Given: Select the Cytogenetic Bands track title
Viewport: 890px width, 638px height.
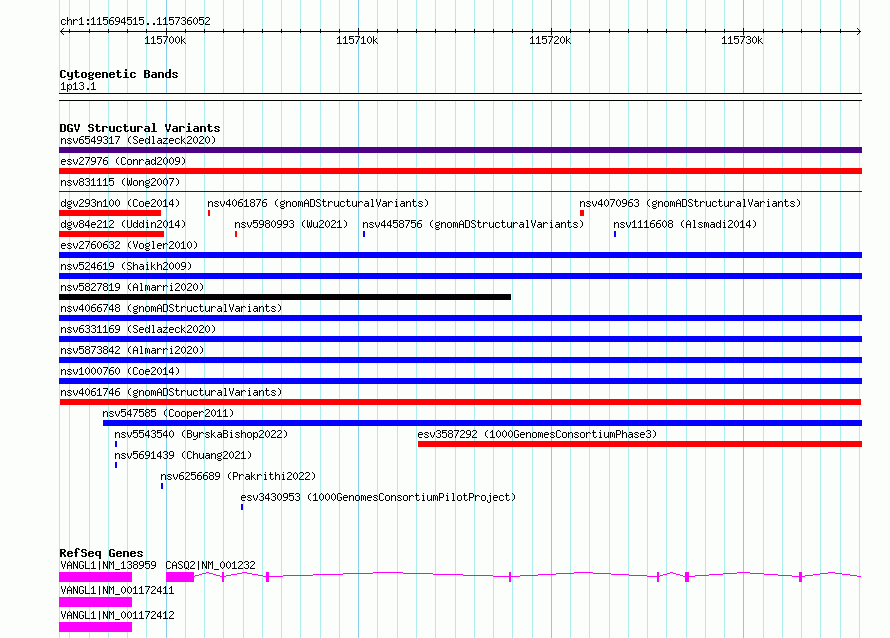Looking at the screenshot, I should 119,74.
